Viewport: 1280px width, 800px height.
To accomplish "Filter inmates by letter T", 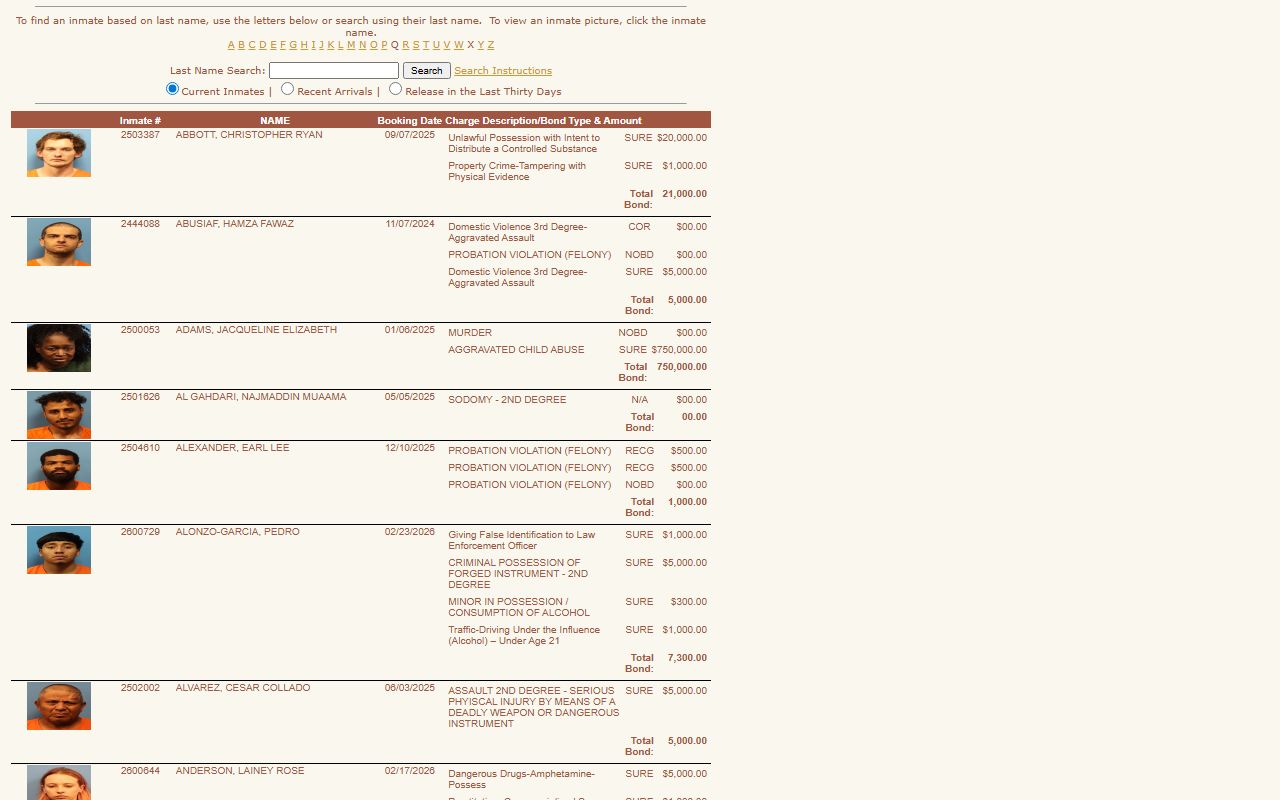I will coord(426,45).
